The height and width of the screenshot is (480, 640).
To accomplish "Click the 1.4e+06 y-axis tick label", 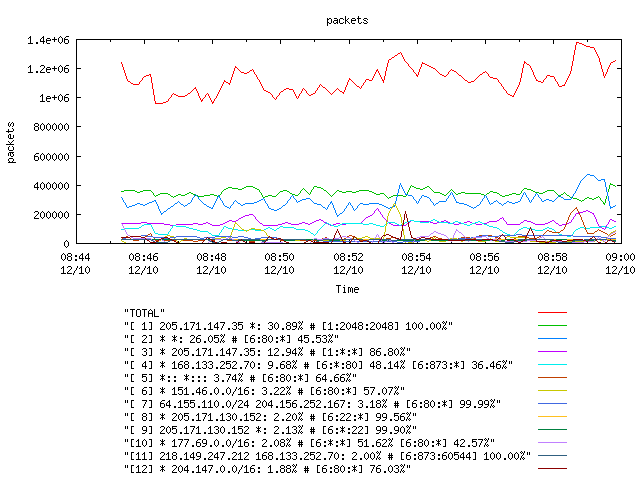I will [x=48, y=40].
